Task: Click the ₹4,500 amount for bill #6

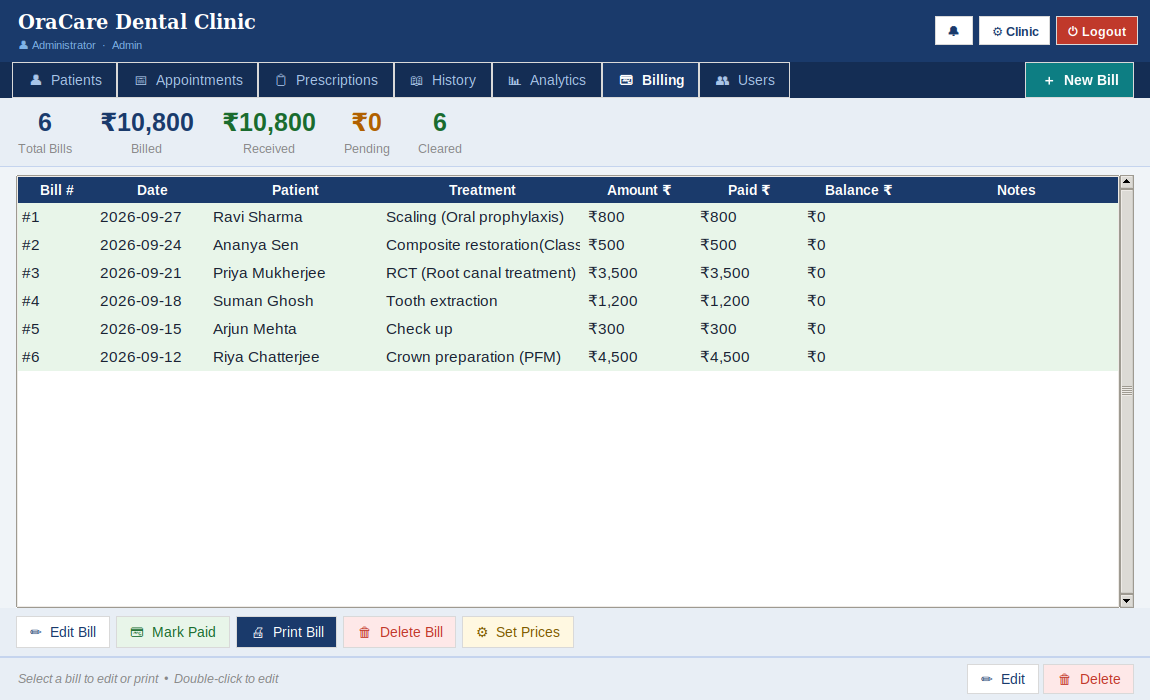Action: (612, 357)
